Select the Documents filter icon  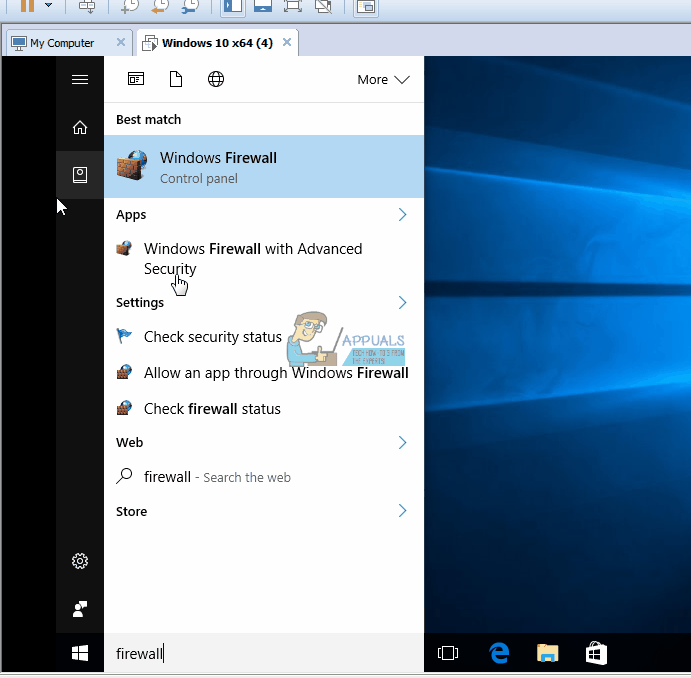click(x=176, y=80)
